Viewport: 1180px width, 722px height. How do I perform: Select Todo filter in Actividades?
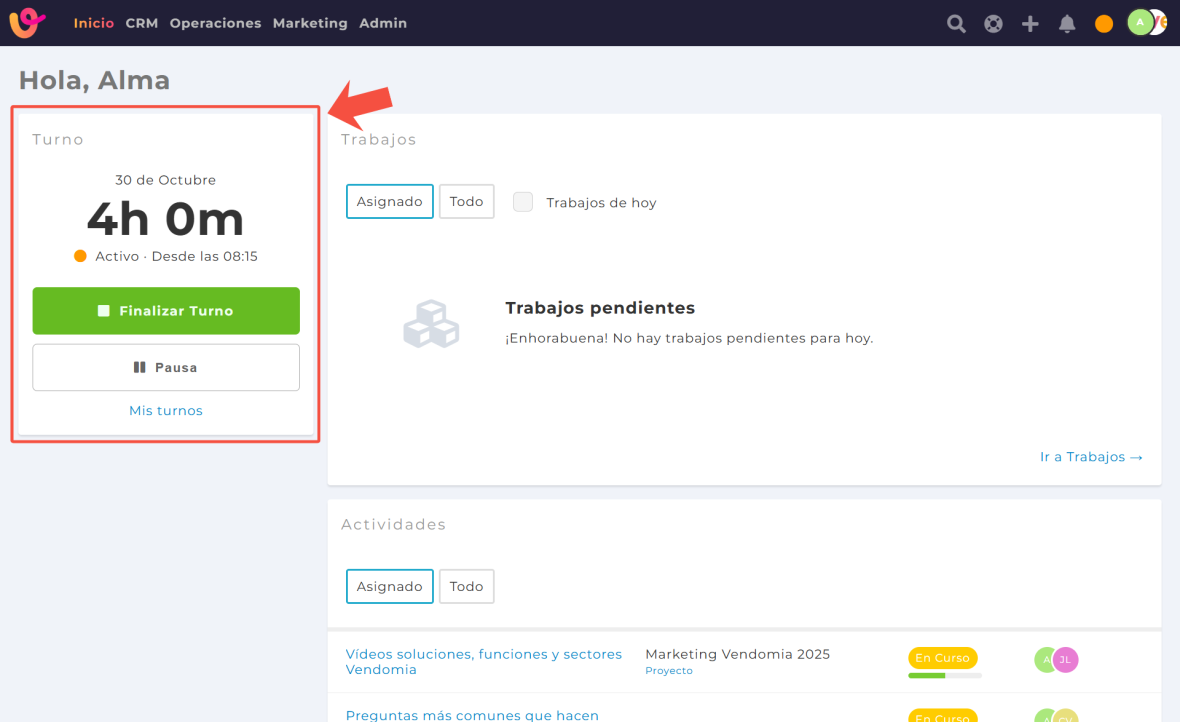pyautogui.click(x=466, y=587)
